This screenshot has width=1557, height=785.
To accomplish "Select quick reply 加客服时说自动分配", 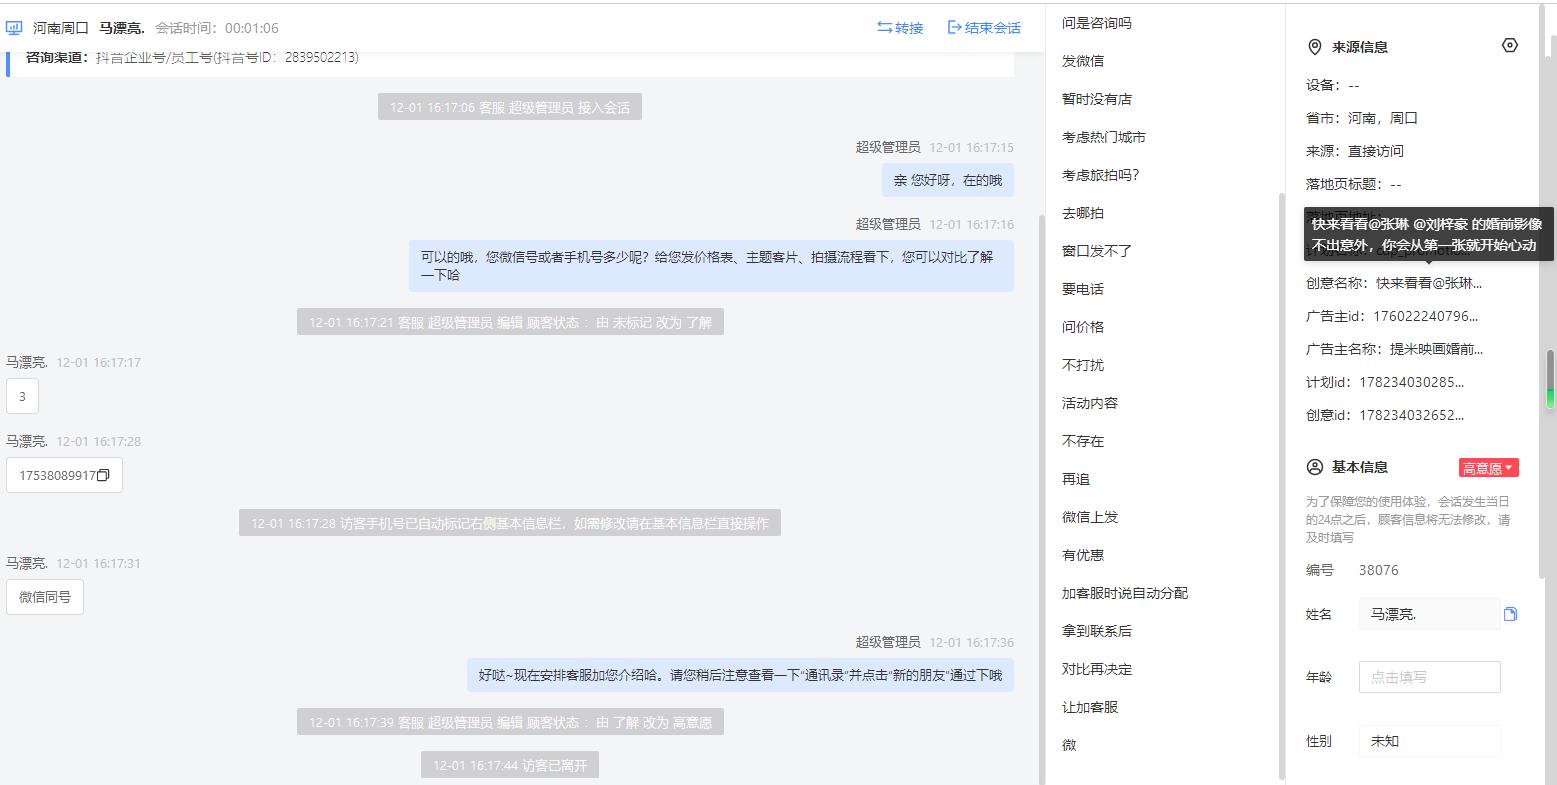I will (1124, 593).
